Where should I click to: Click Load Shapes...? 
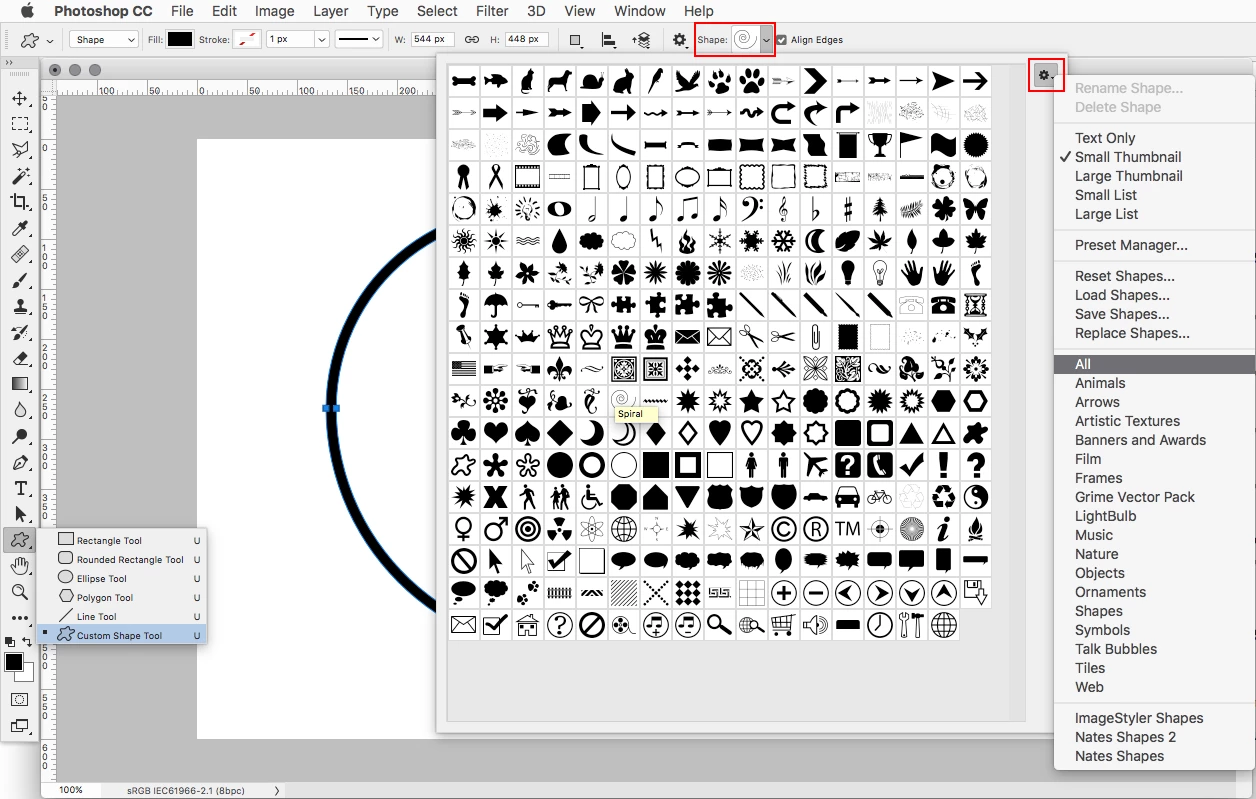(x=1122, y=295)
